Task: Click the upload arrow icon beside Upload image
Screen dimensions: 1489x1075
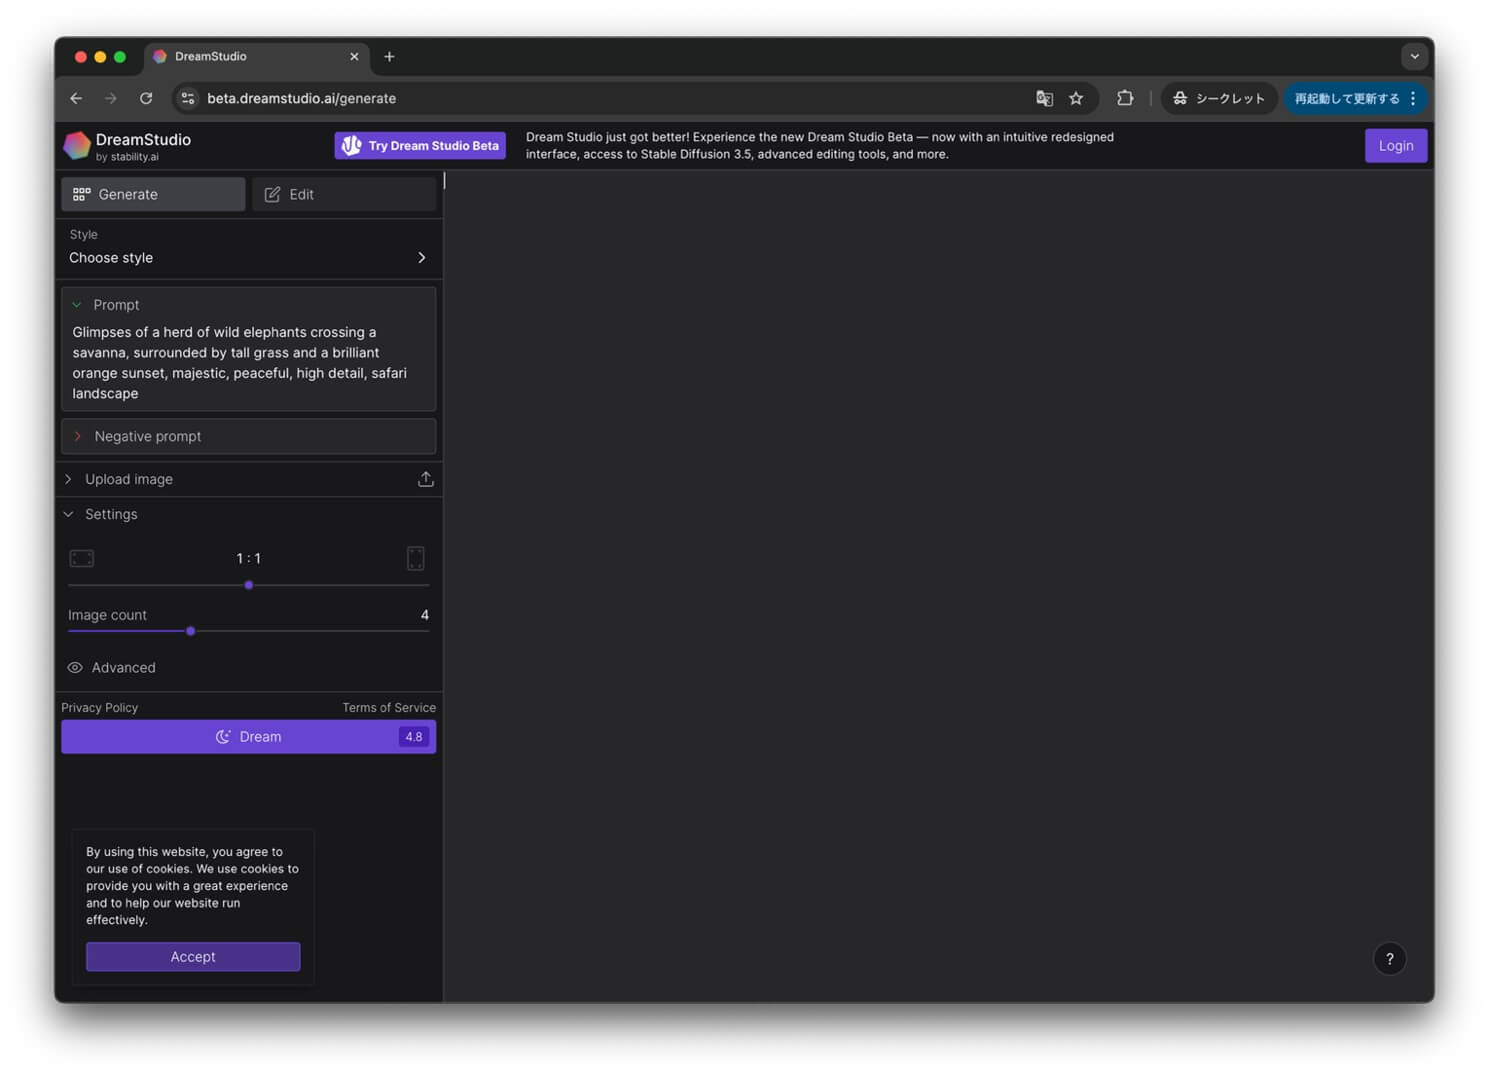Action: click(426, 479)
